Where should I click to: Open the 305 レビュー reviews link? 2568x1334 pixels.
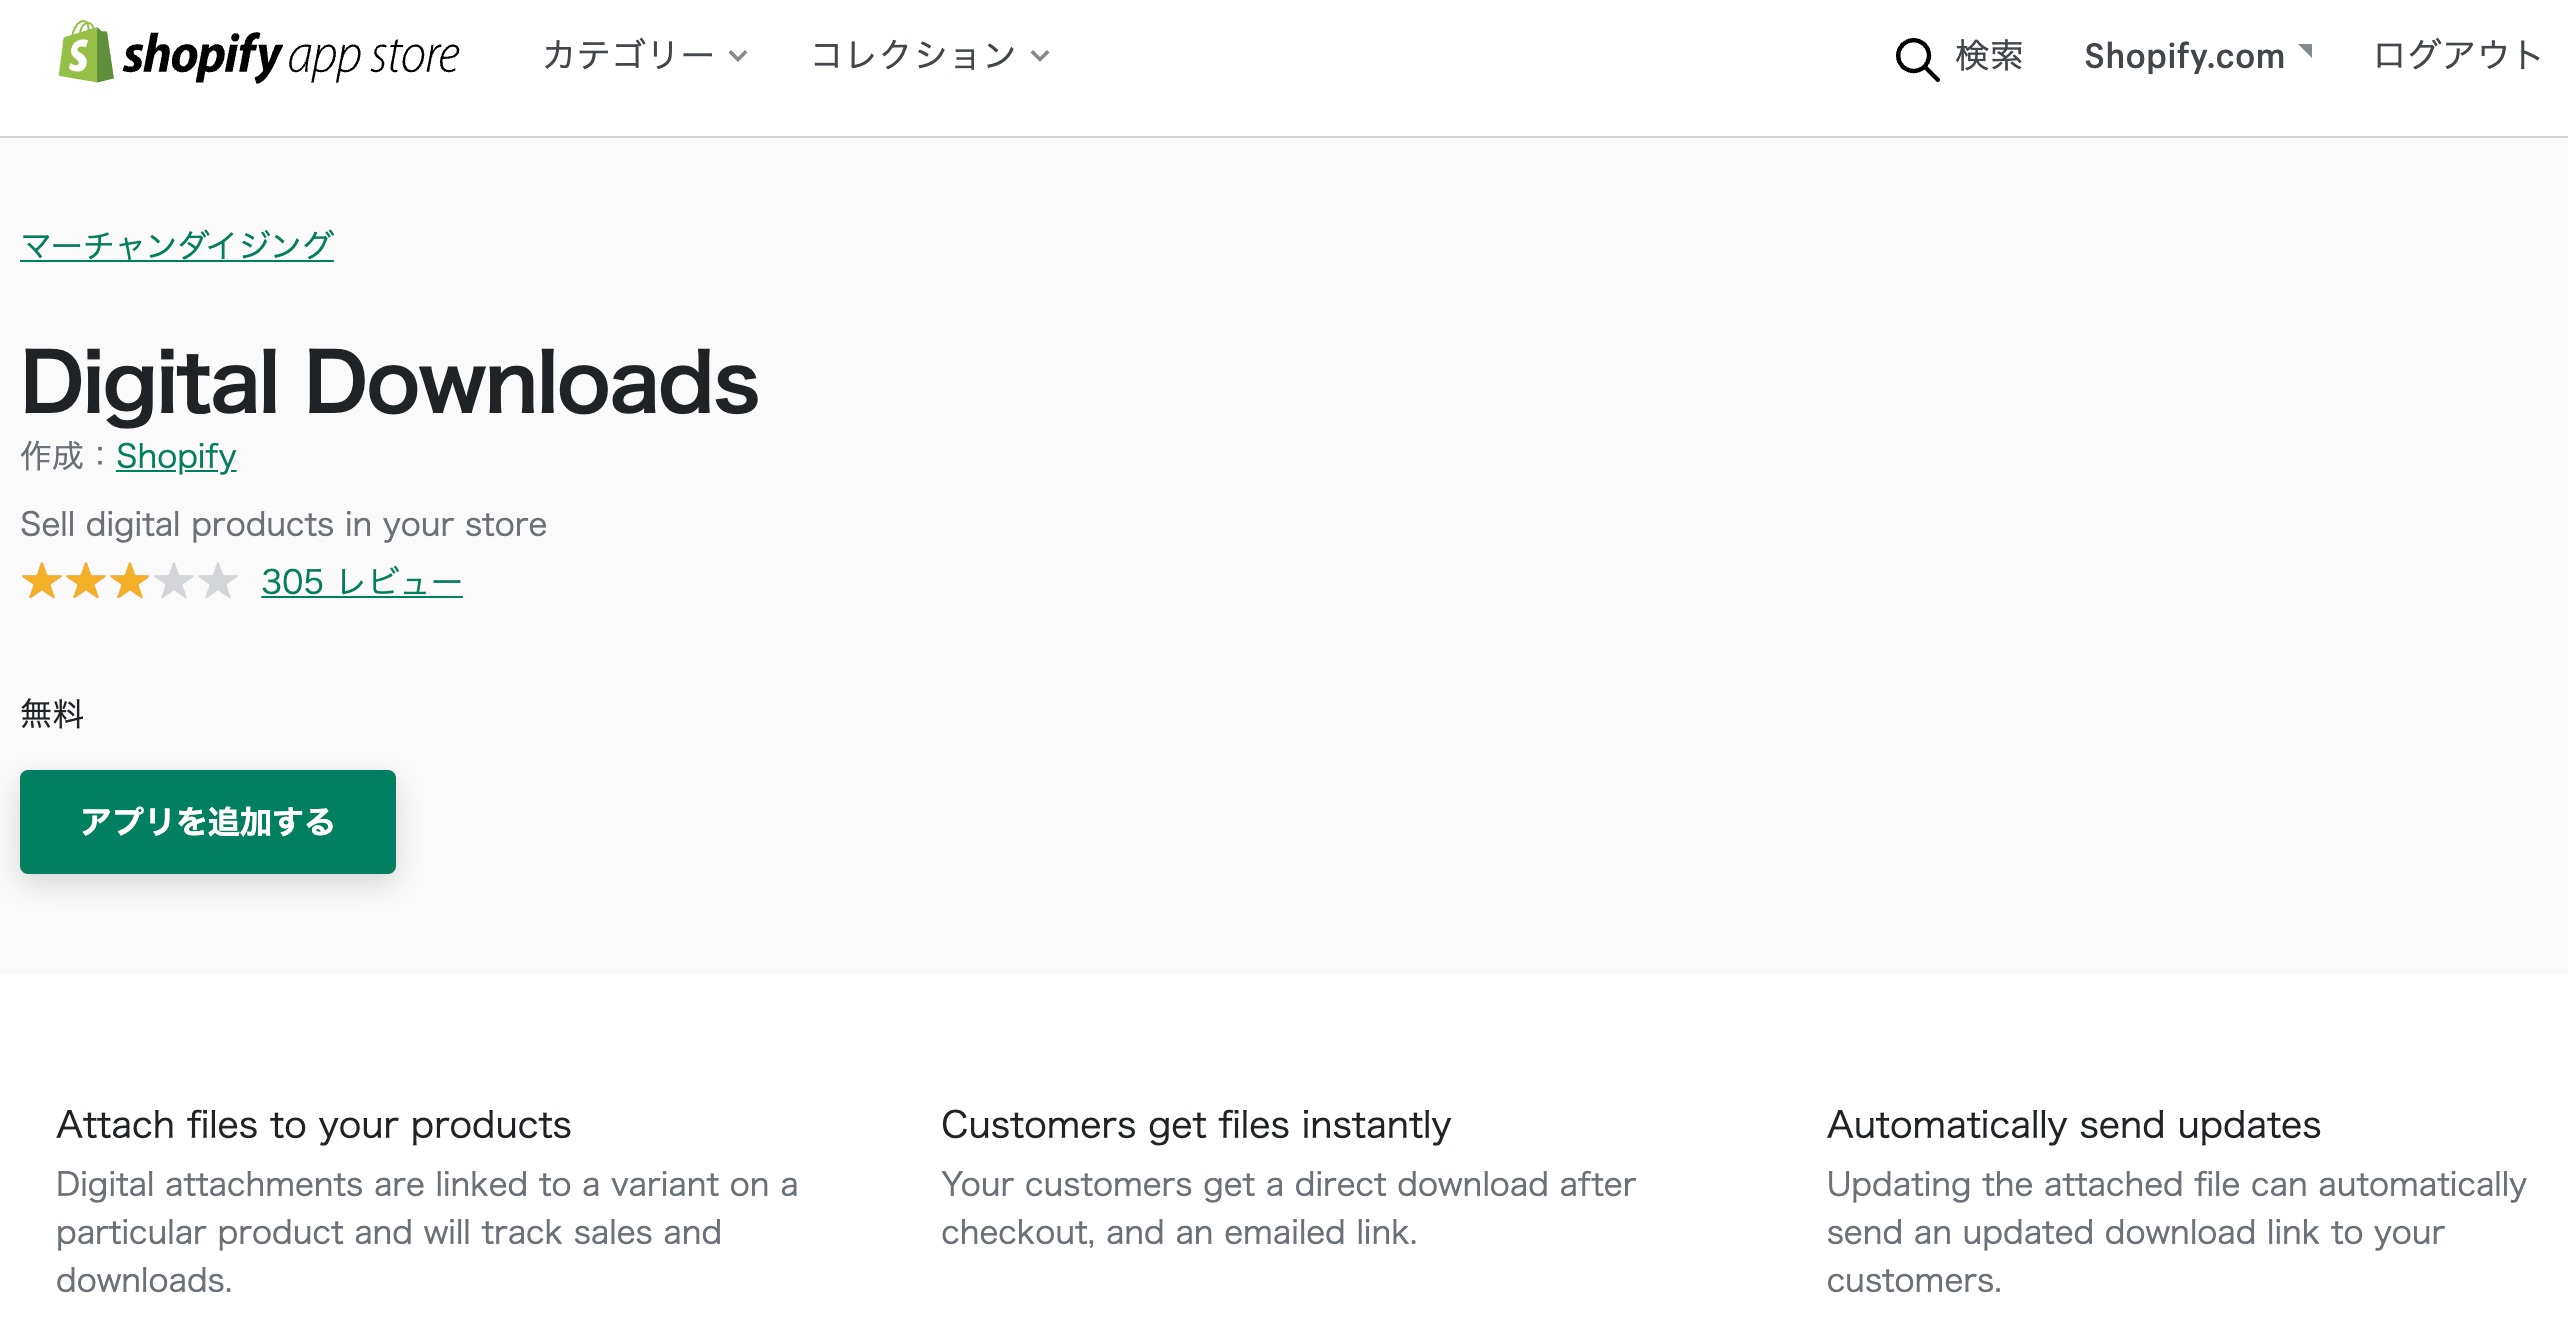pos(362,581)
